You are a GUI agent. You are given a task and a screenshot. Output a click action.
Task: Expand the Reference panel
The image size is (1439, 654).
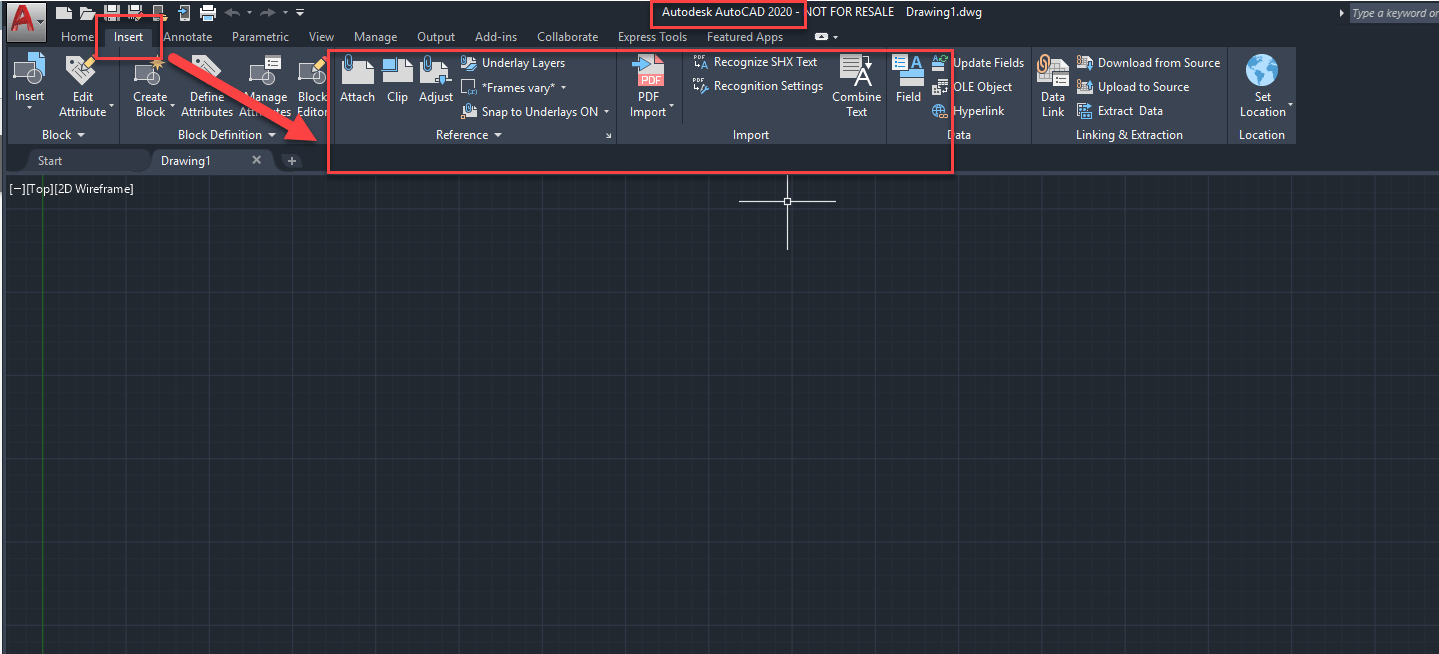[497, 134]
